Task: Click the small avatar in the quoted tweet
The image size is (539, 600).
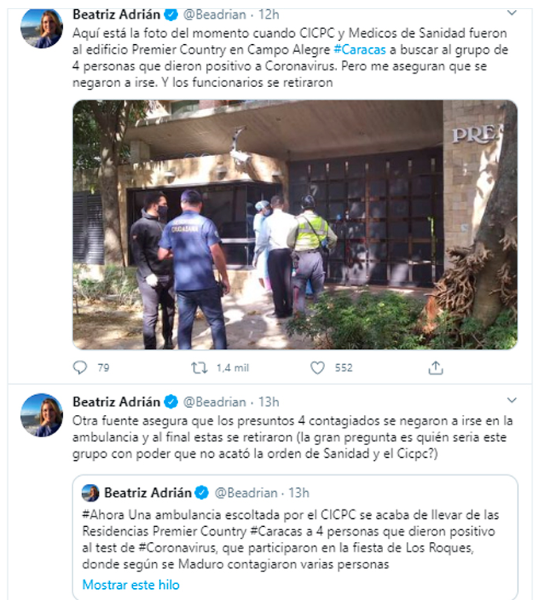Action: coord(90,493)
